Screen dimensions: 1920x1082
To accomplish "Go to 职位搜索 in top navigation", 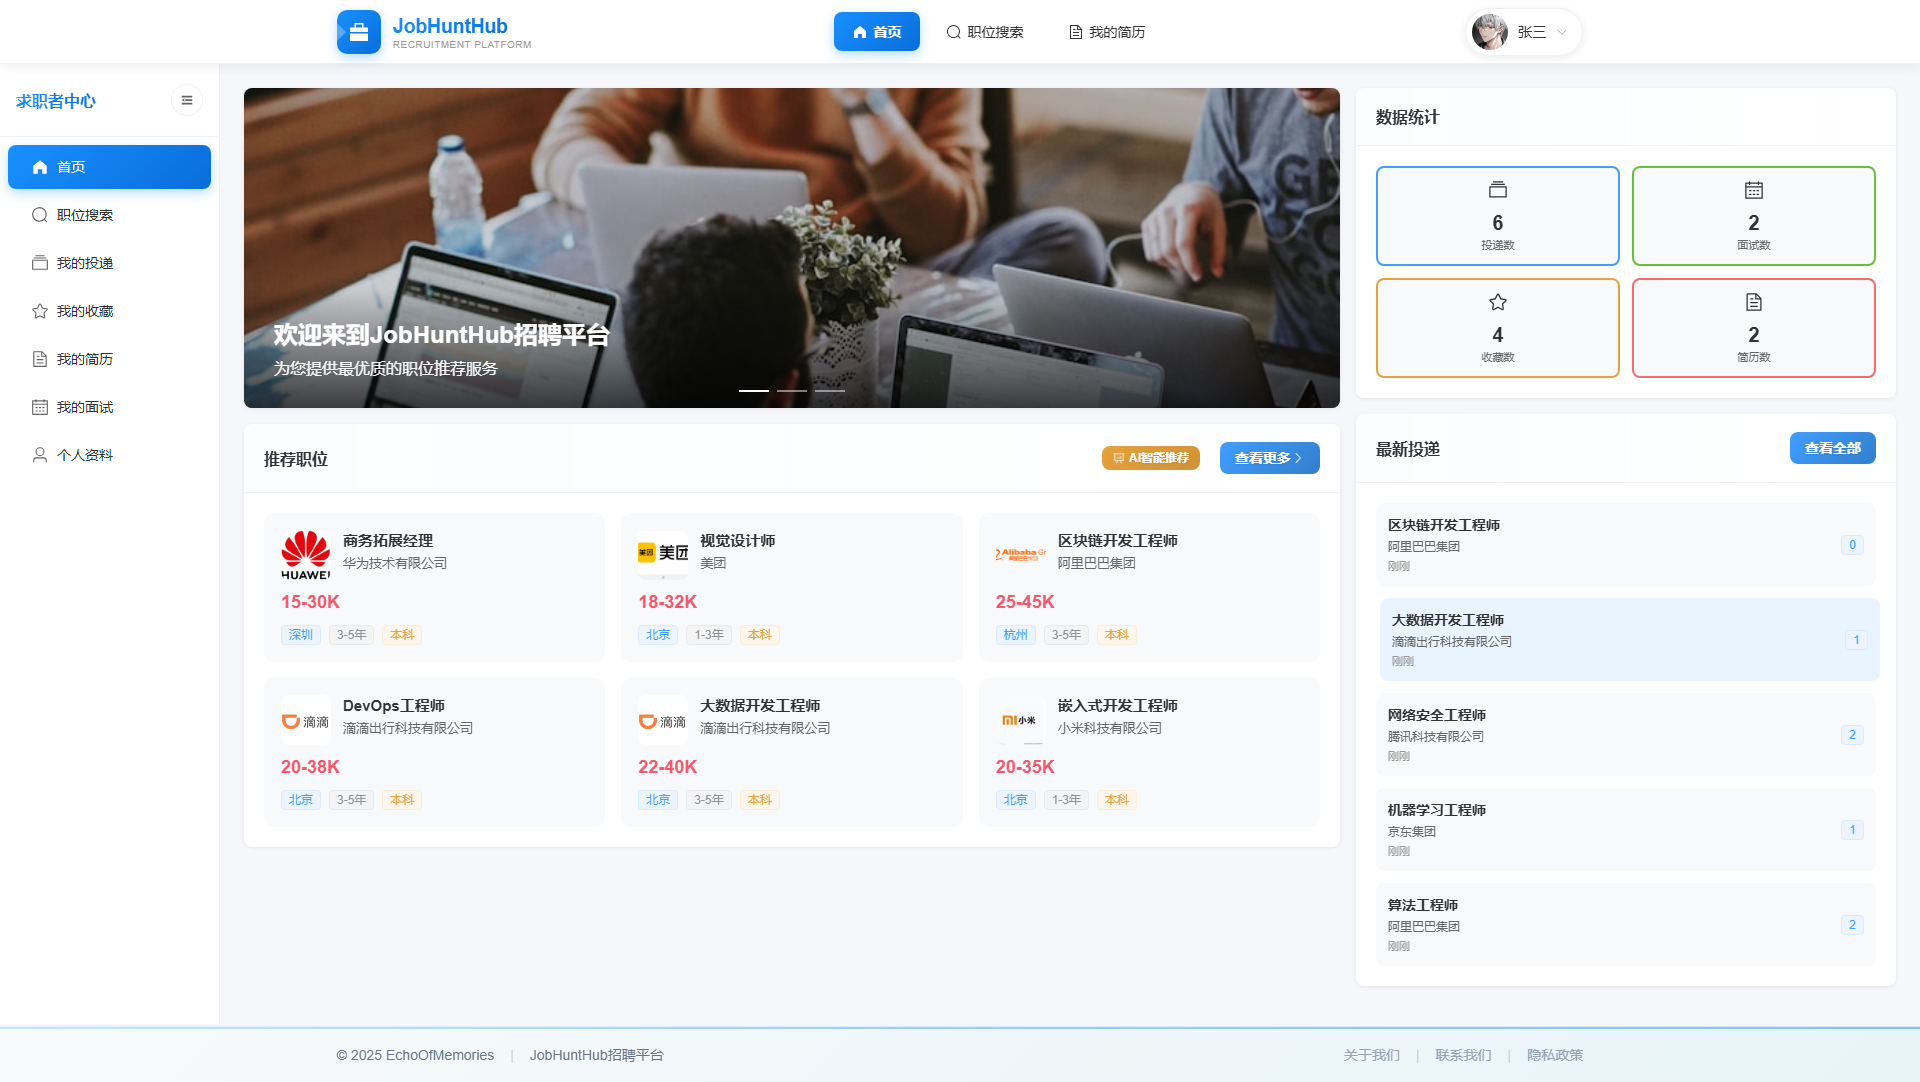I will [x=985, y=32].
